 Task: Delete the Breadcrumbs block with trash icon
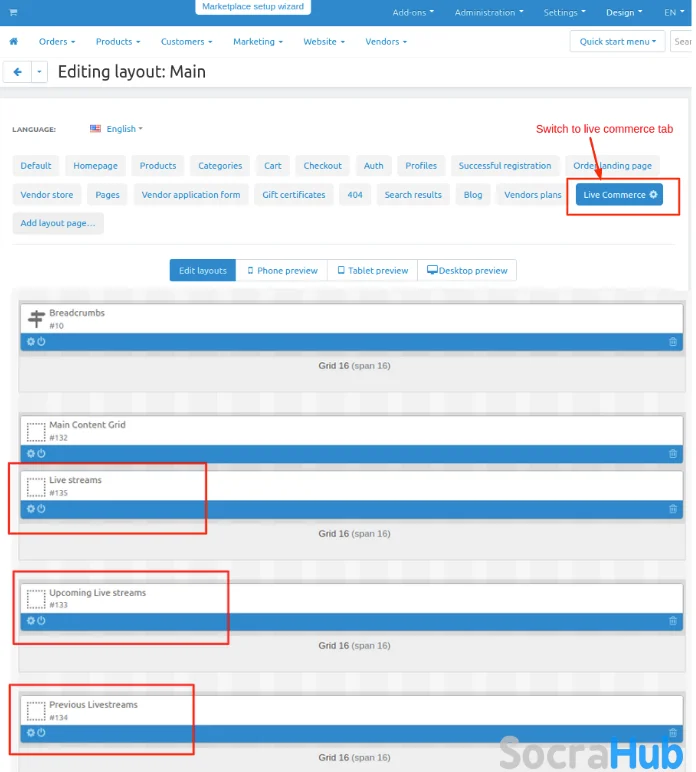(x=673, y=342)
